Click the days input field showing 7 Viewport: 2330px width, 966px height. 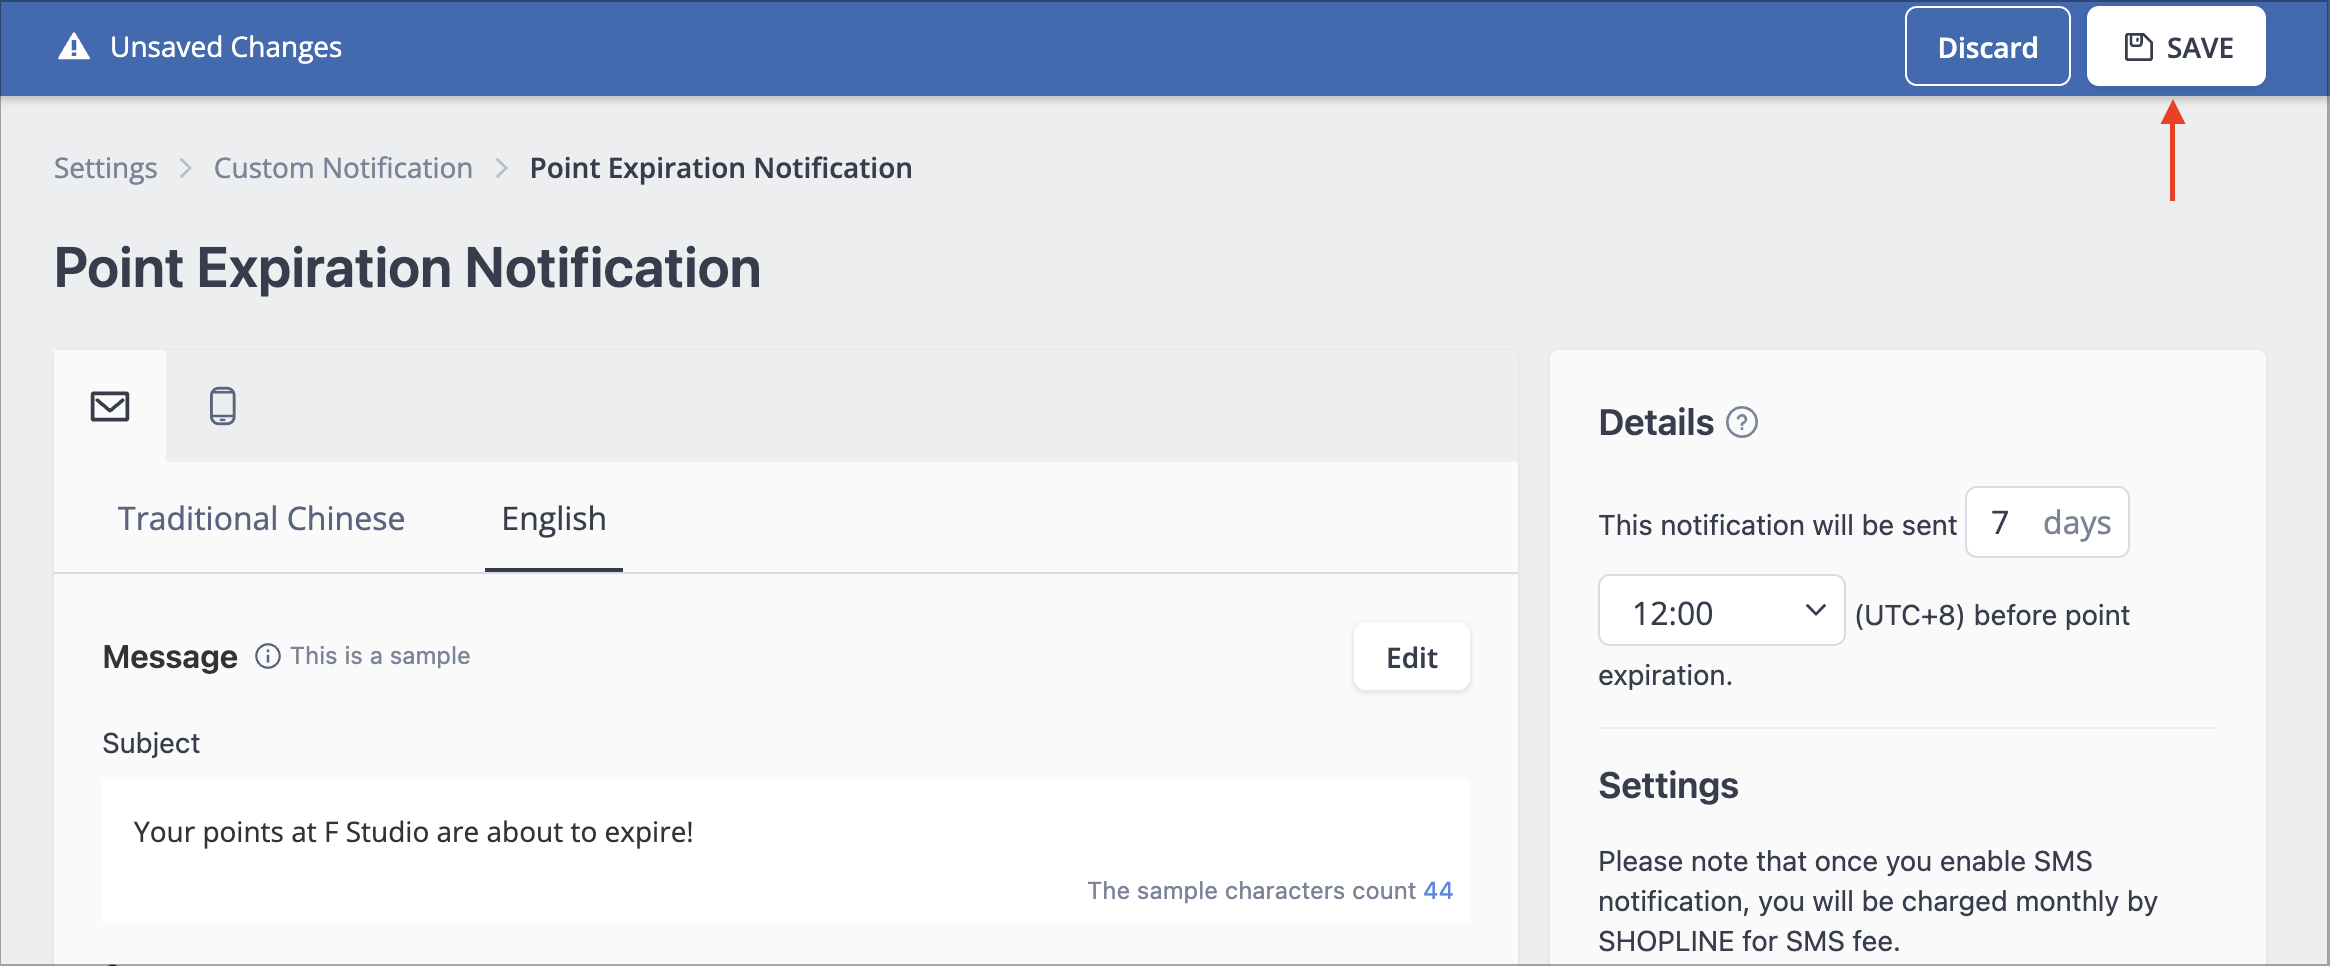(2047, 522)
